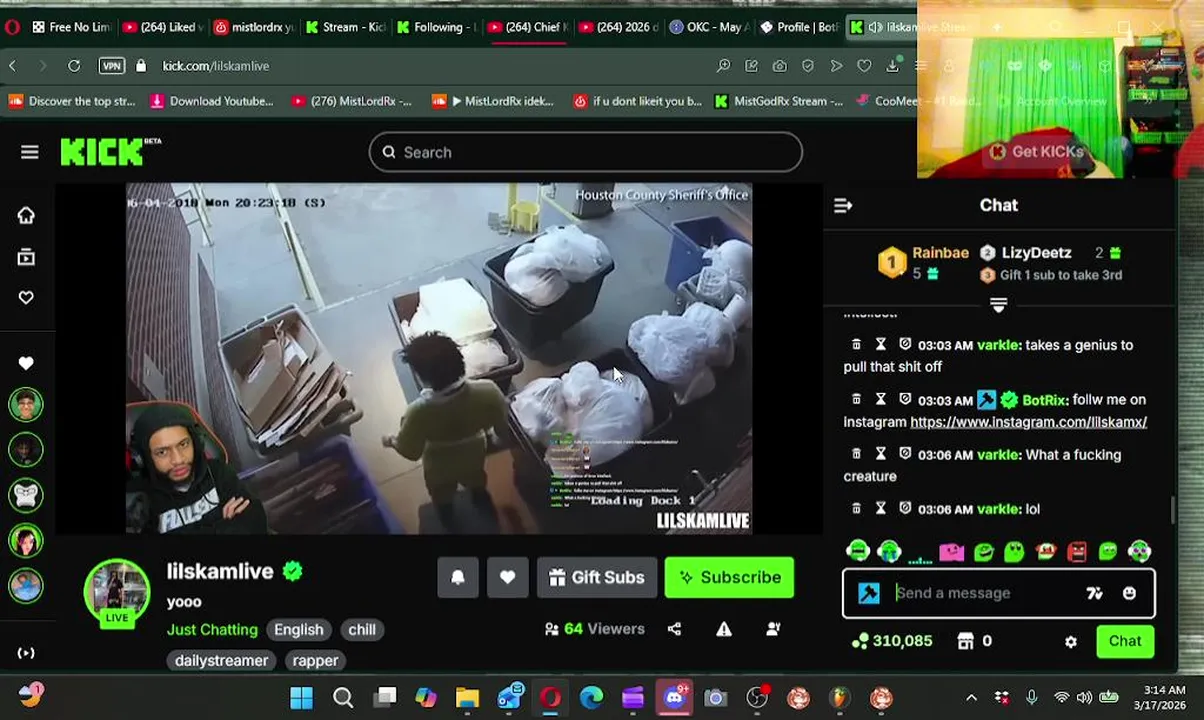1204x720 pixels.
Task: Insert the red angry emote in quick emote row
Action: click(x=1077, y=551)
